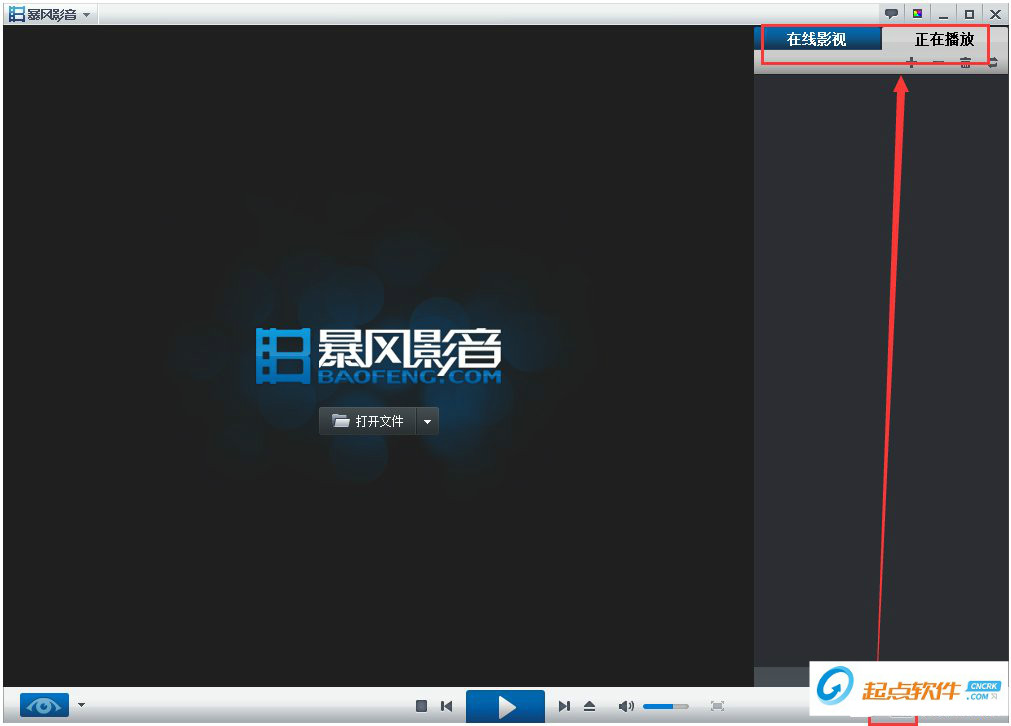1011x726 pixels.
Task: Expand the arrow next to the eye button
Action: (x=81, y=705)
